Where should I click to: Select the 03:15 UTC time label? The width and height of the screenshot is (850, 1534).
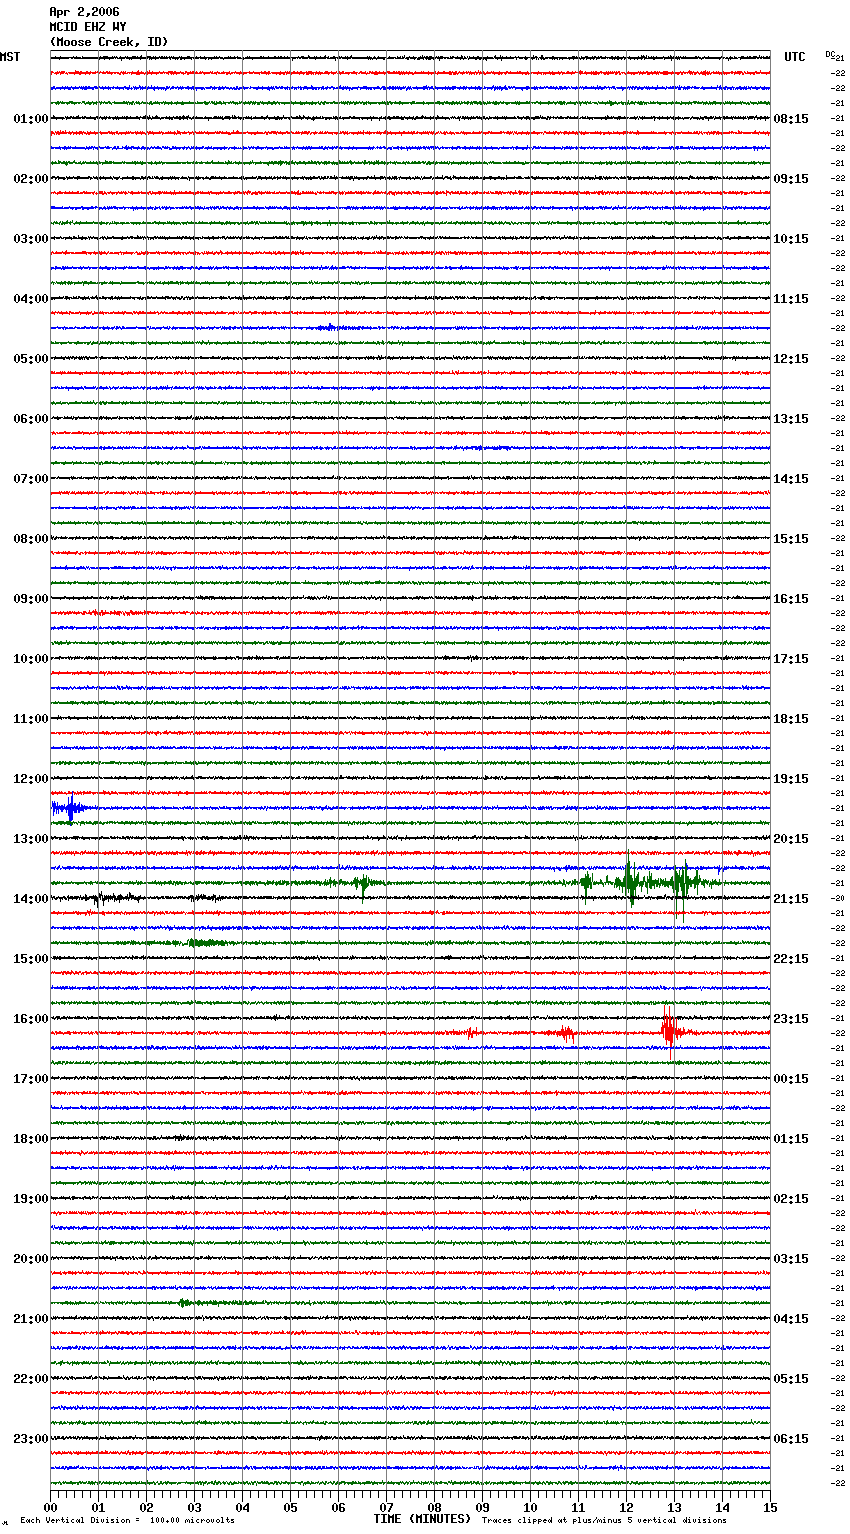tap(791, 1259)
